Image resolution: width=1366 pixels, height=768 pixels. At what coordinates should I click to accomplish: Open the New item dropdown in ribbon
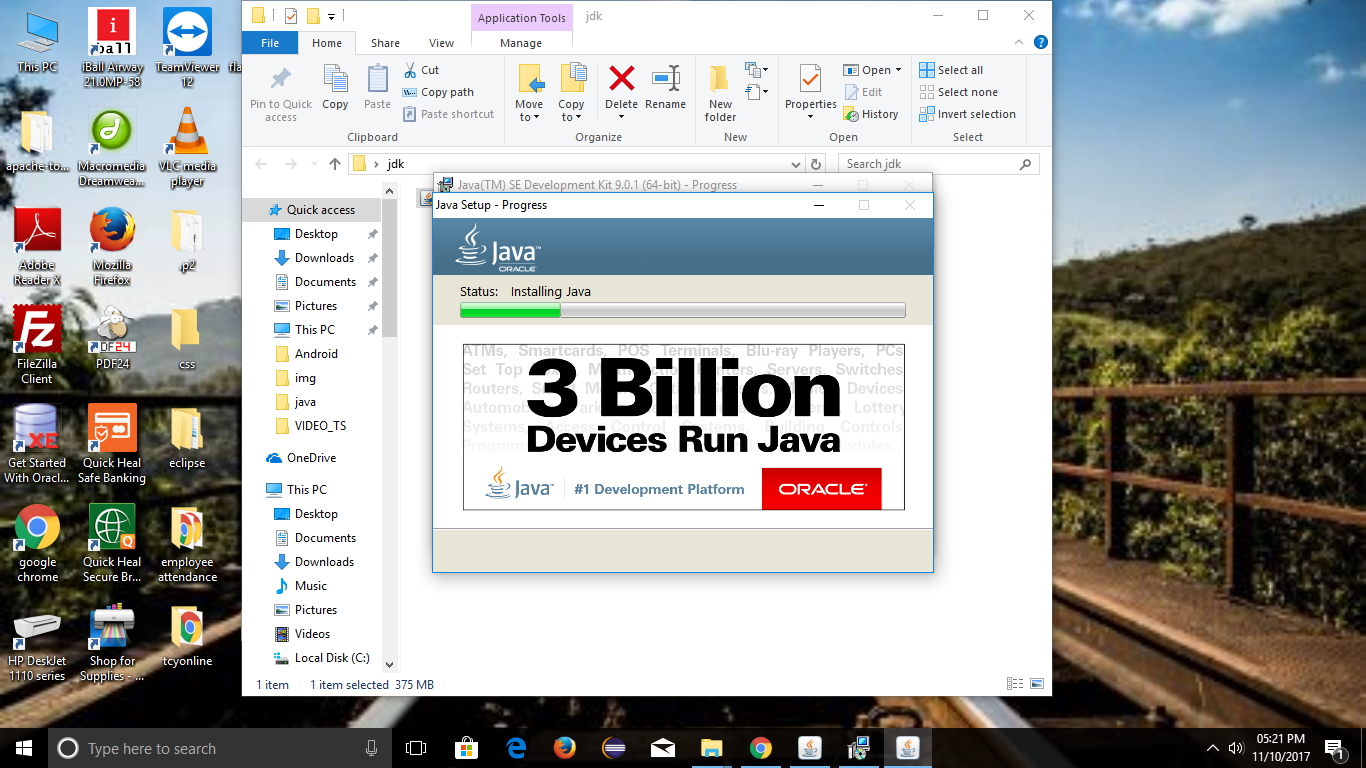coord(756,70)
